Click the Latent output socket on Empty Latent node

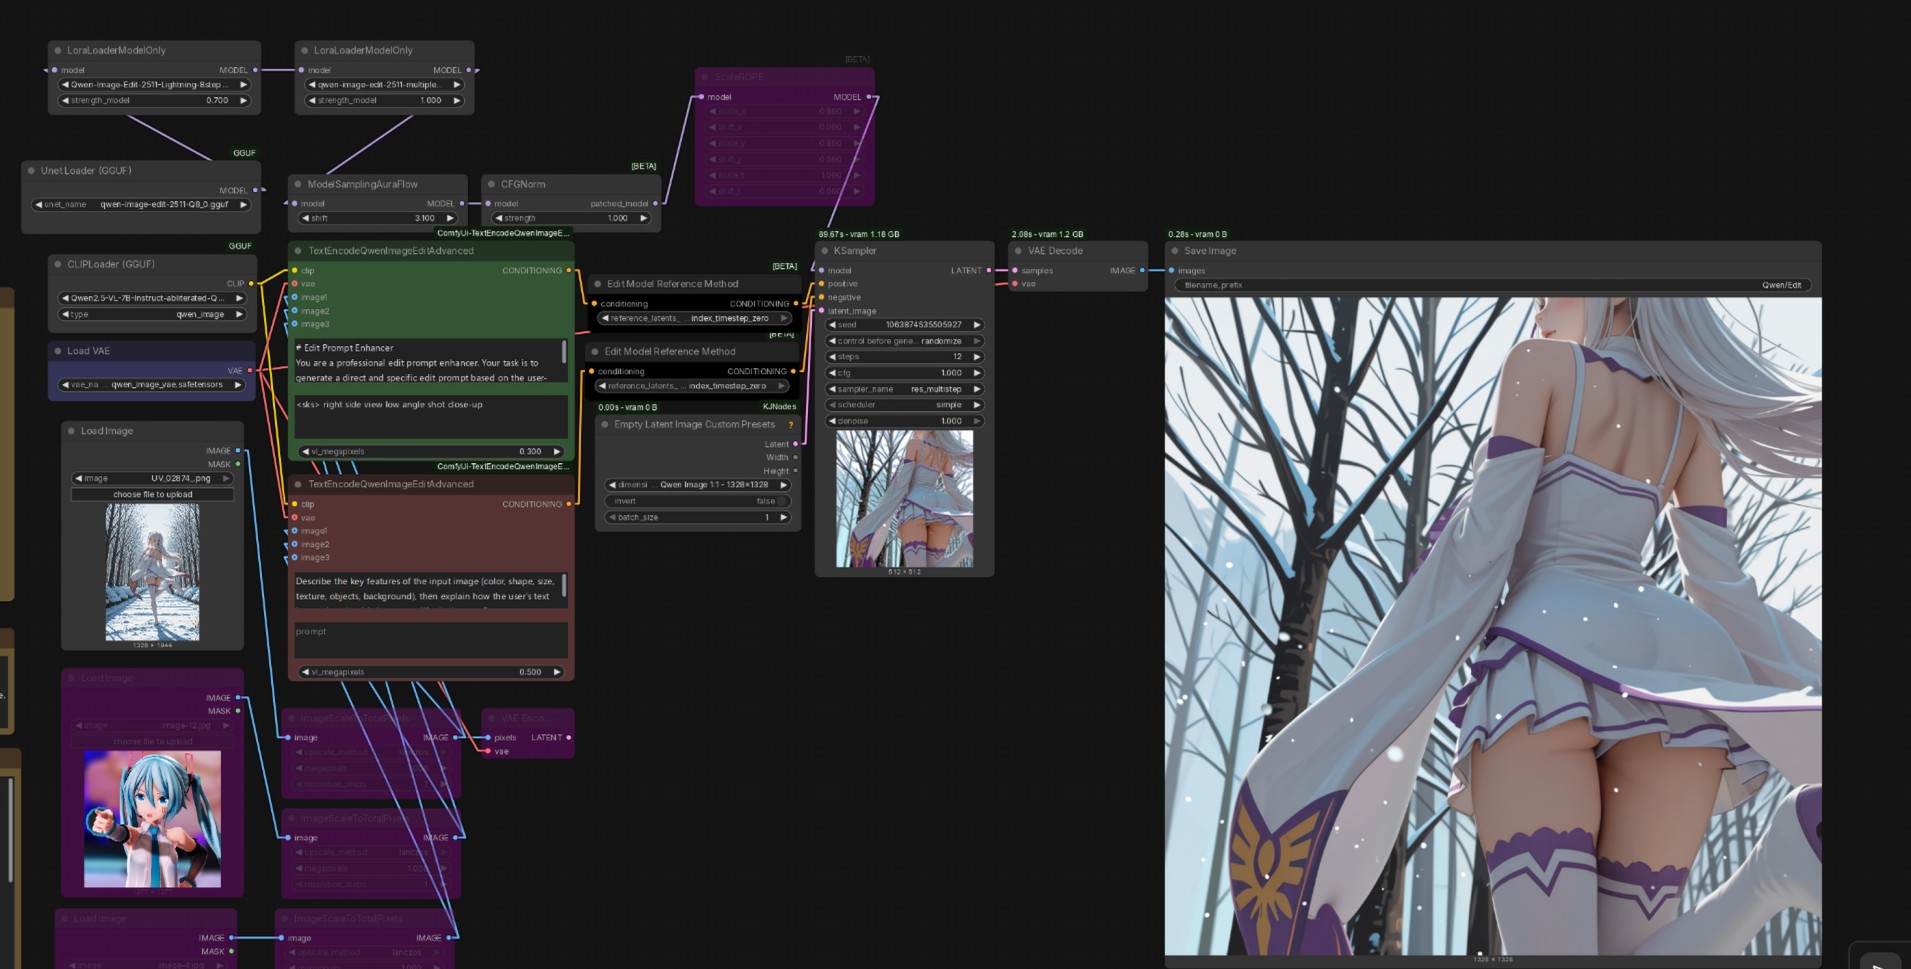[x=795, y=444]
